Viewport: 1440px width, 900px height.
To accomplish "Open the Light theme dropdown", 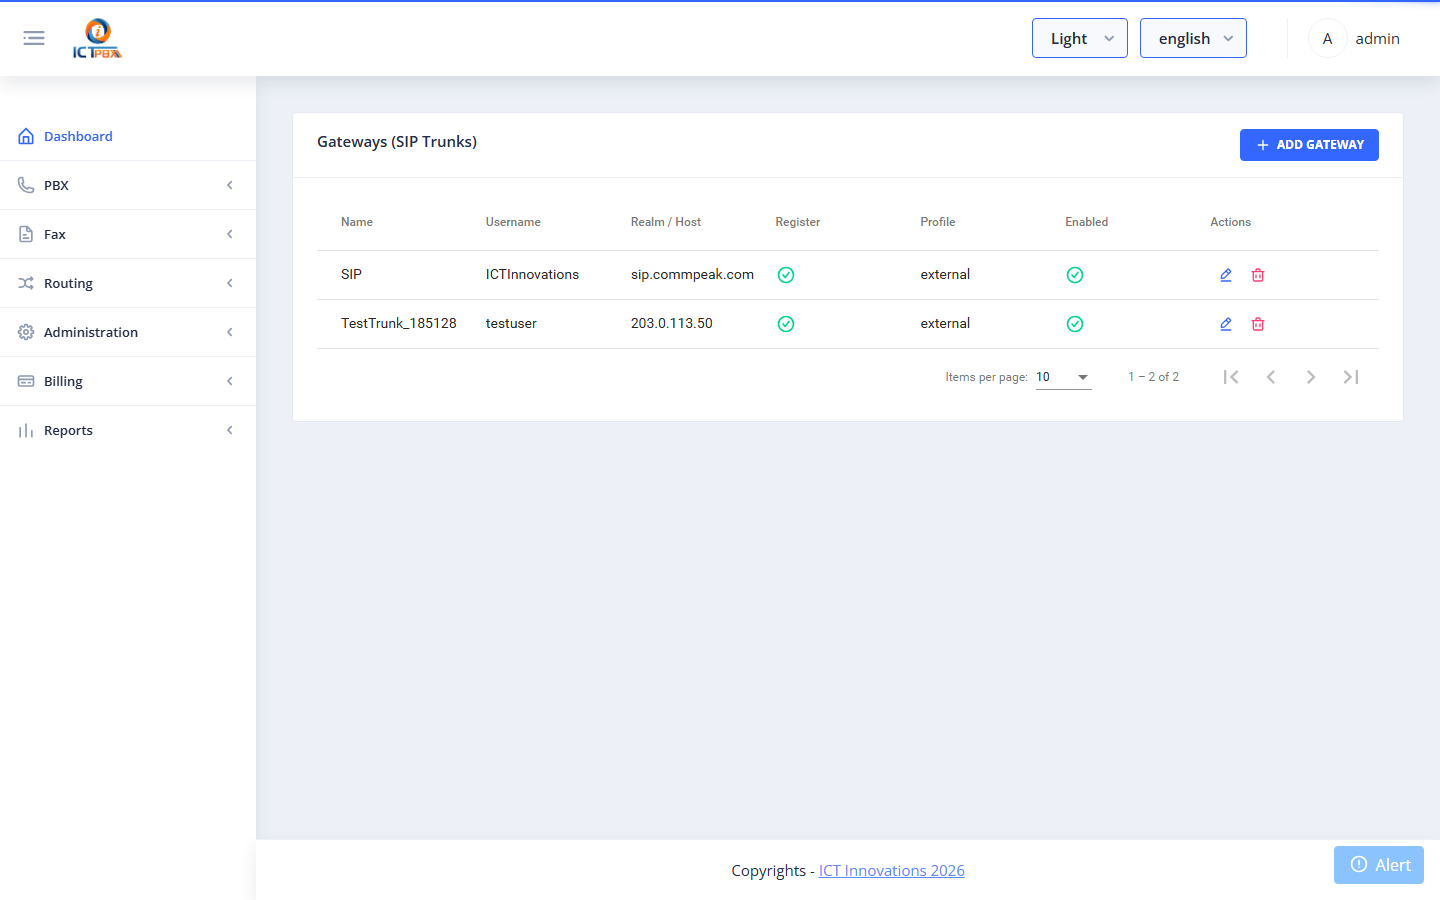I will tap(1080, 38).
